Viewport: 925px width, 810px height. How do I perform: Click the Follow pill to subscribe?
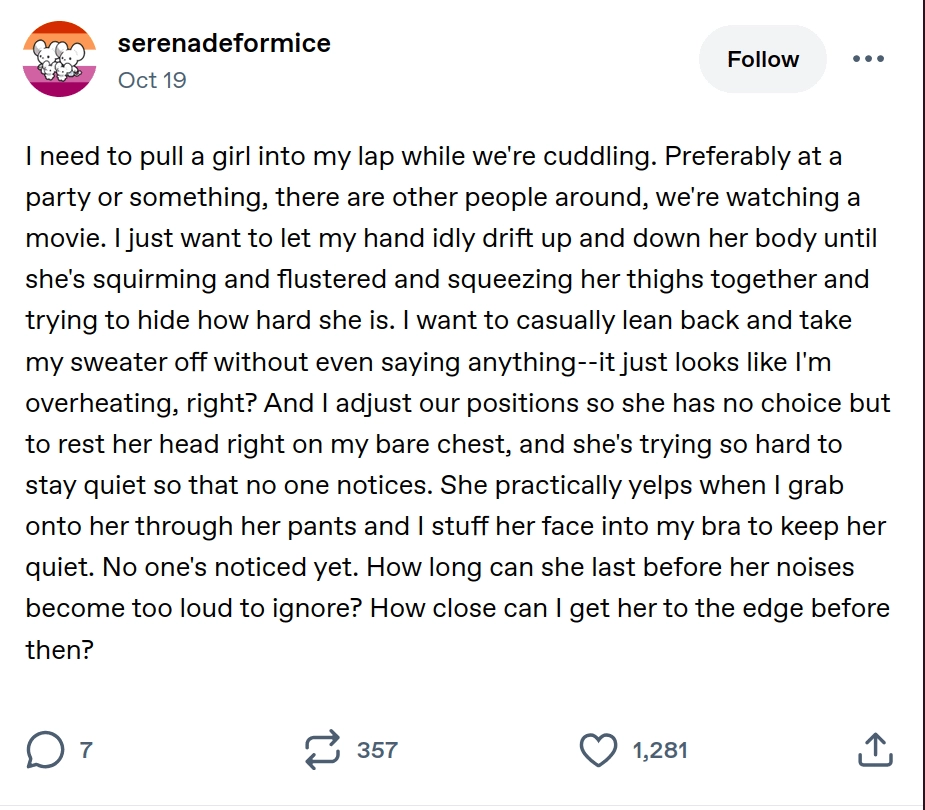(762, 58)
